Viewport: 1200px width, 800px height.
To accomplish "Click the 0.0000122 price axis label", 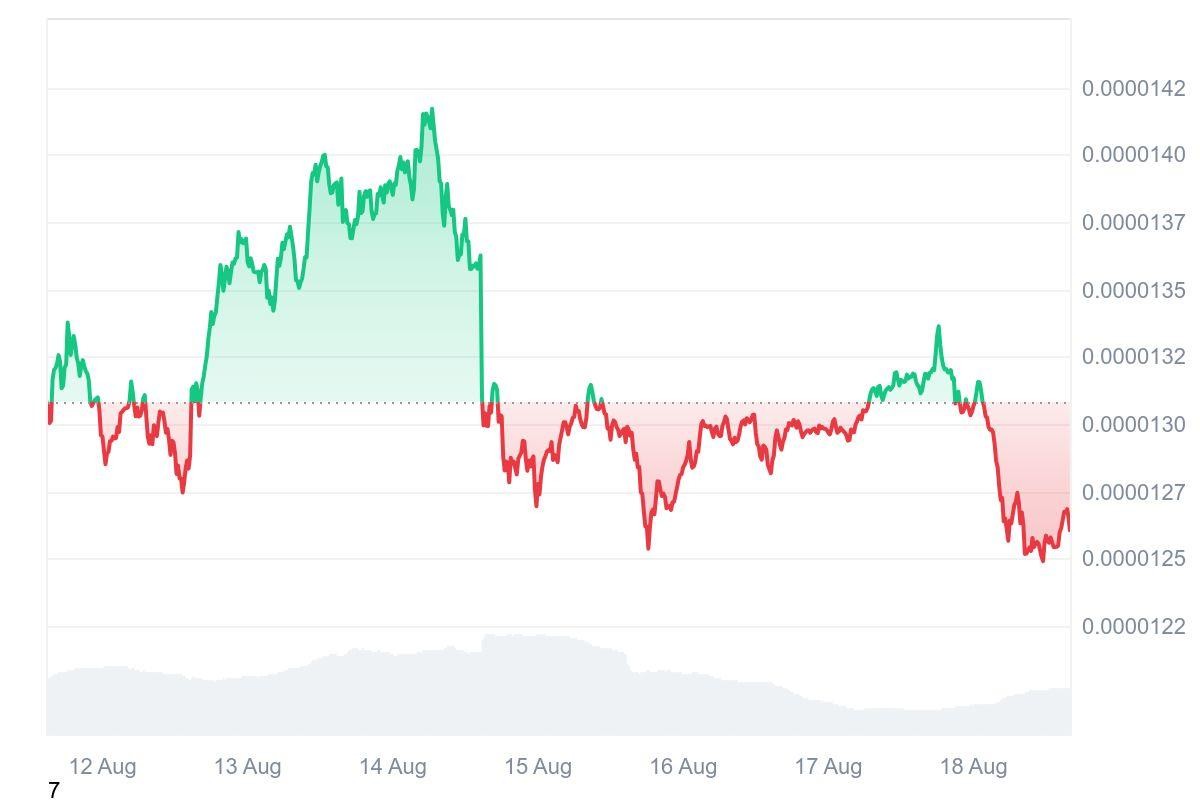I will tap(1133, 627).
